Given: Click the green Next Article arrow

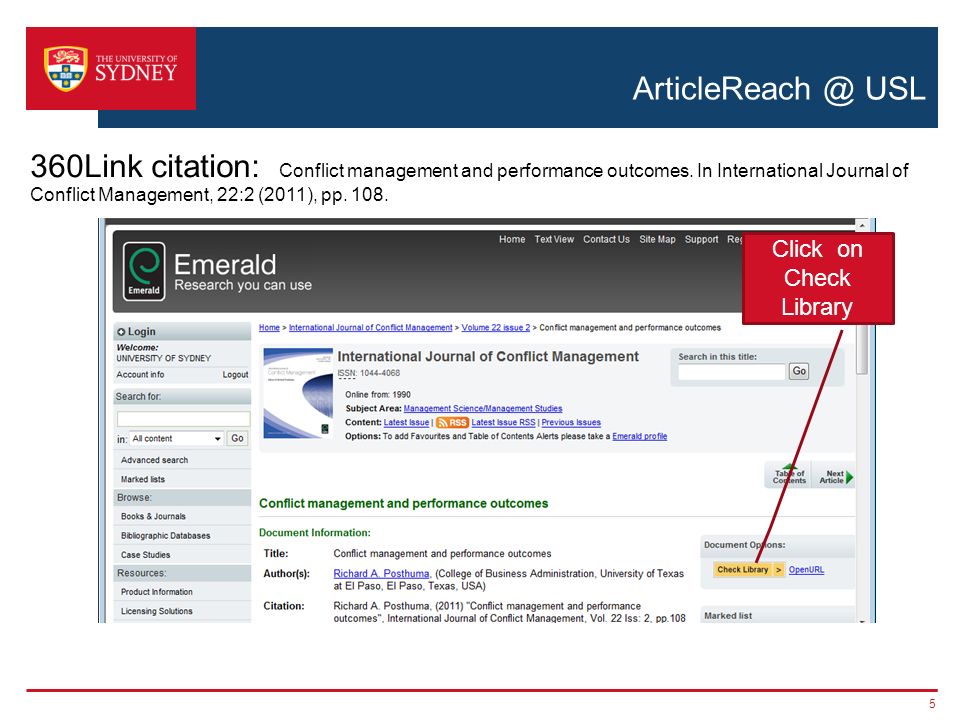Looking at the screenshot, I should tap(849, 477).
